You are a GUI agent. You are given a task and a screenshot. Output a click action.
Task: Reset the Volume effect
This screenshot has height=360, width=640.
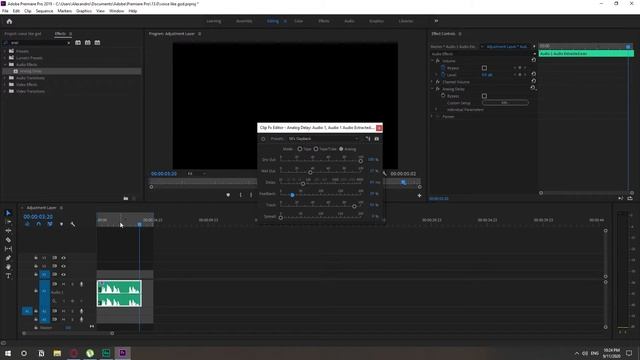coord(533,60)
